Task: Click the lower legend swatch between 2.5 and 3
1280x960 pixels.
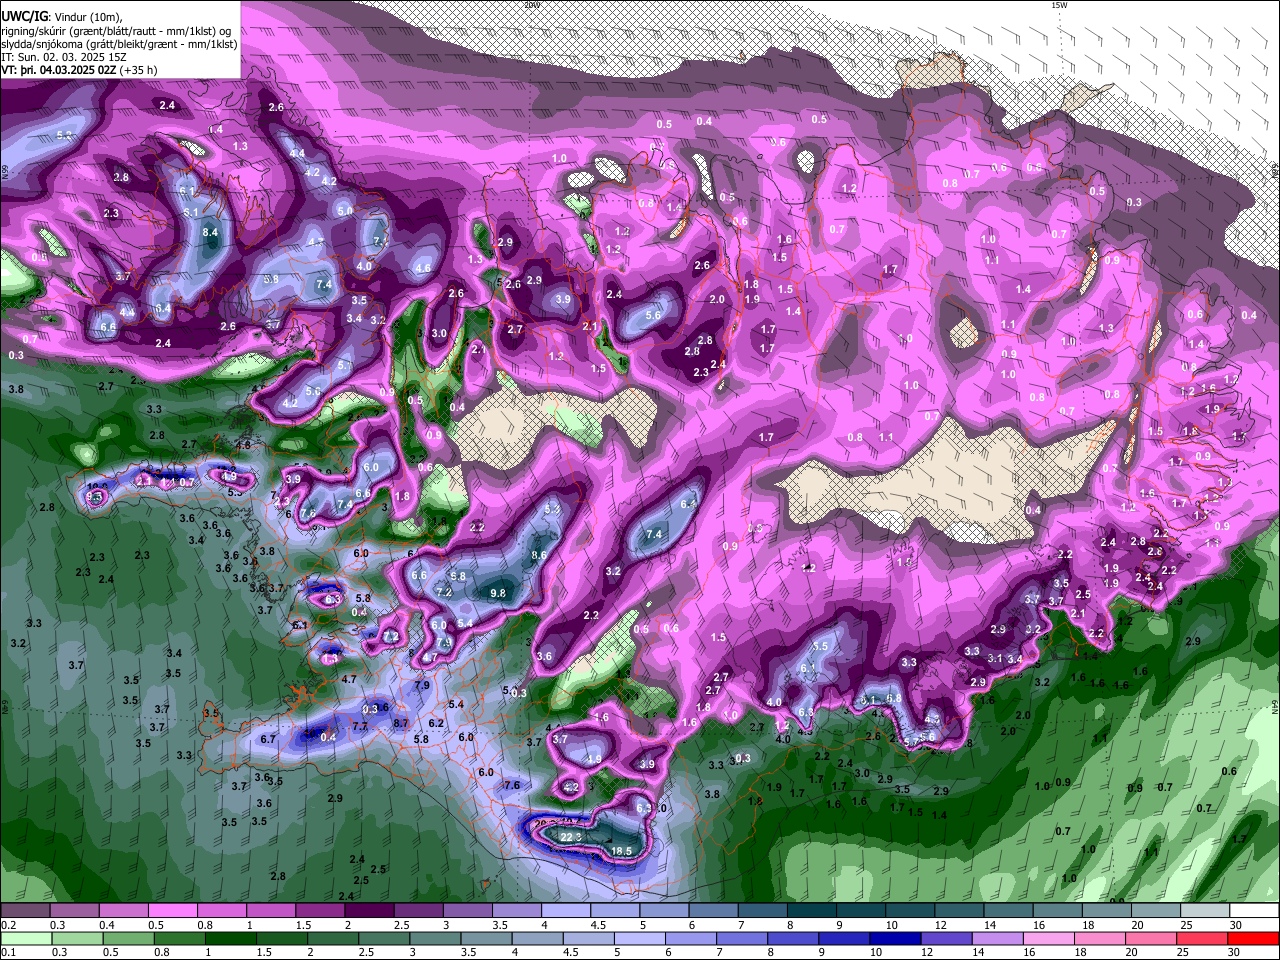Action: (383, 939)
